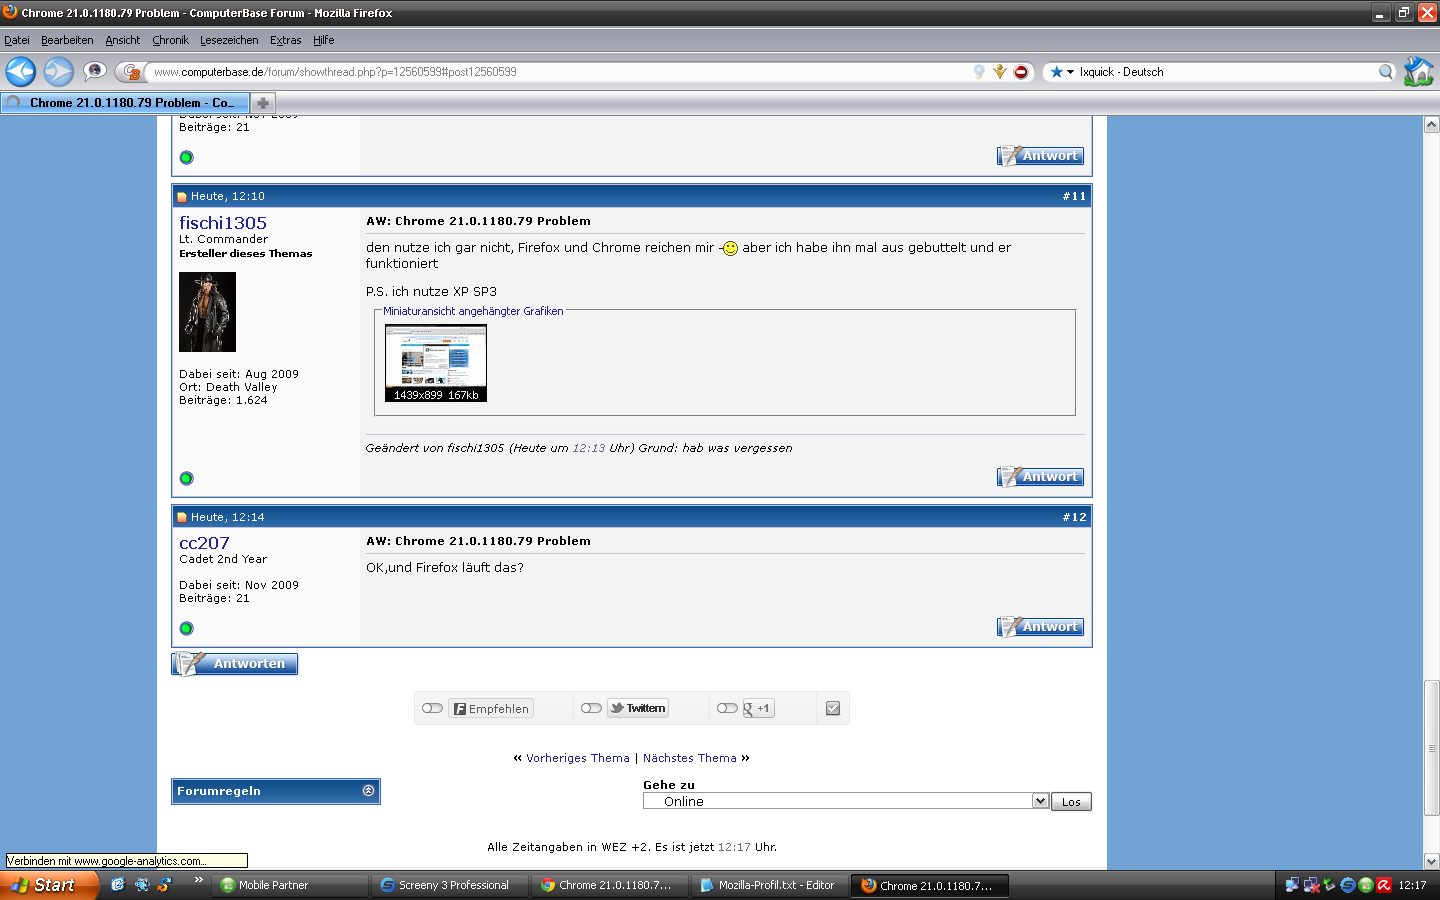Open the Datei menu

[x=17, y=40]
